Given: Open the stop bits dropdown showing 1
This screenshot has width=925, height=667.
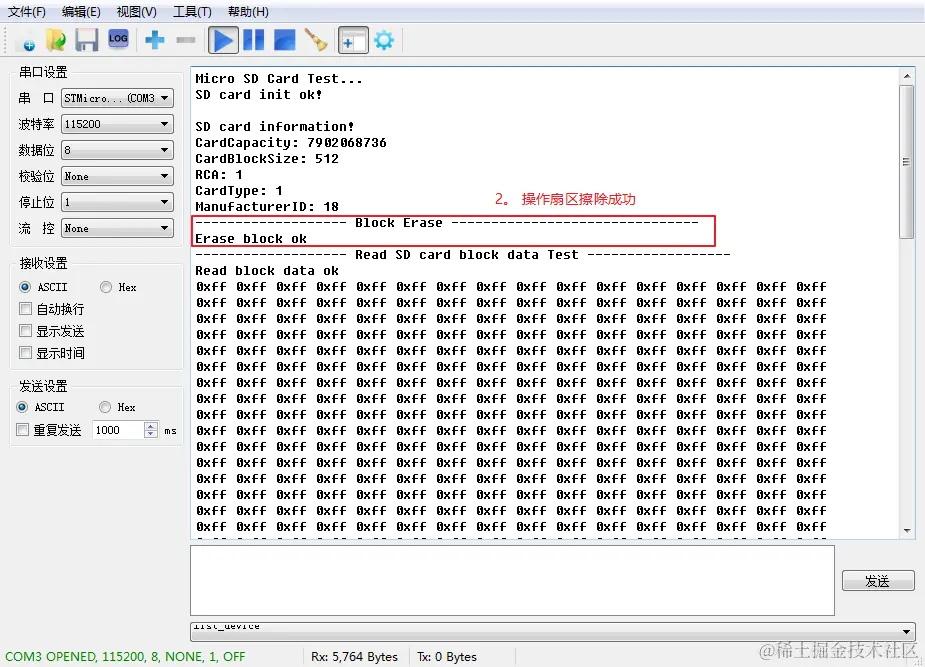Looking at the screenshot, I should [x=117, y=202].
